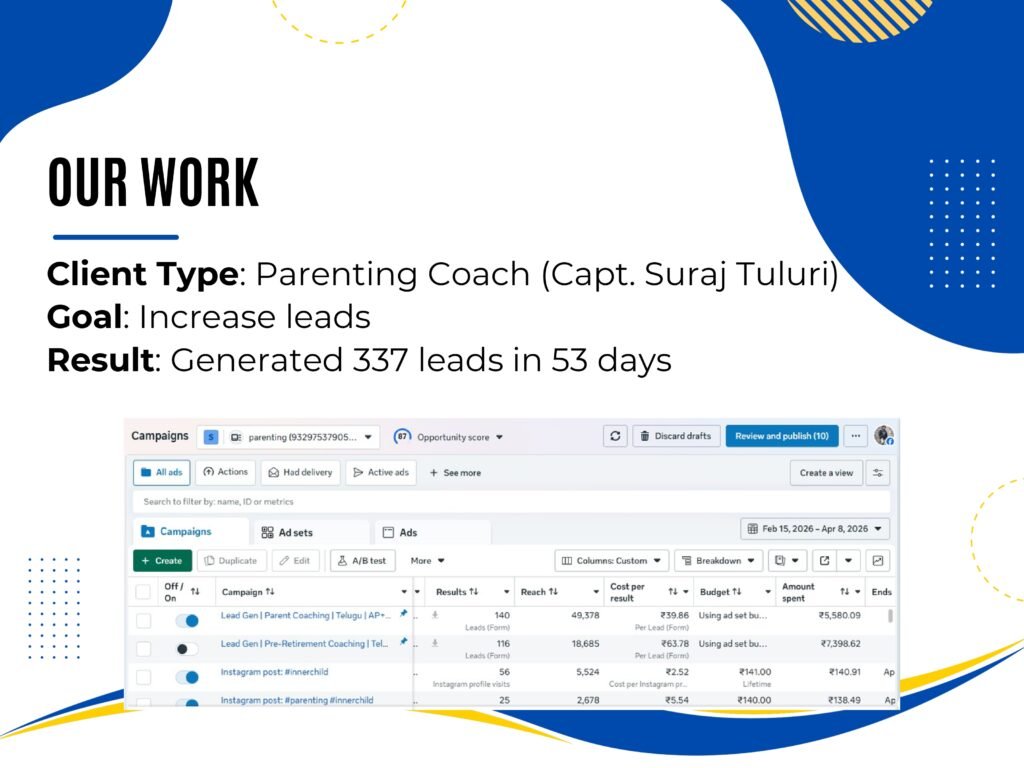Open Lead Gen Pre-Retirement Coaching campaign link
This screenshot has height=768, width=1024.
(x=304, y=643)
